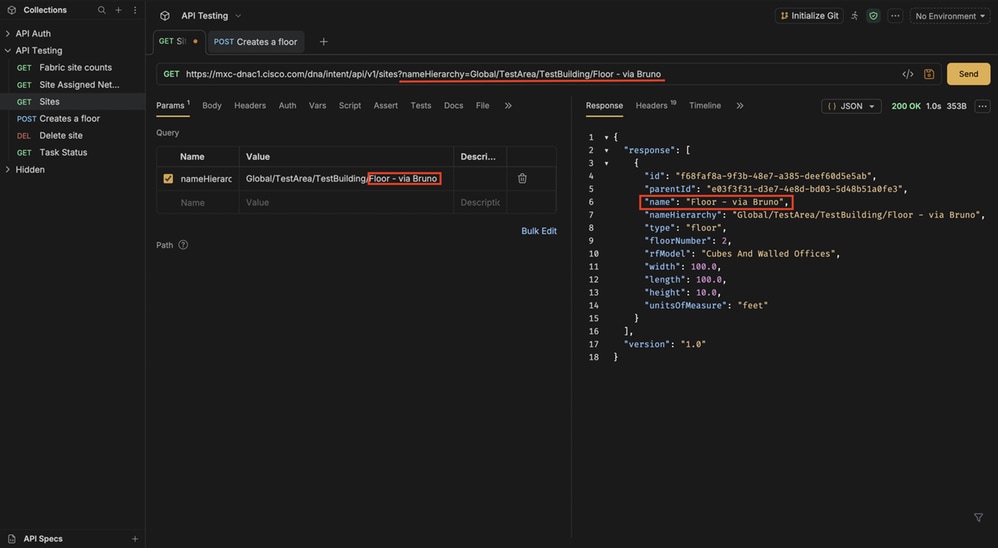This screenshot has height=548, width=998.
Task: Open the top bar more options ellipsis
Action: tap(895, 16)
